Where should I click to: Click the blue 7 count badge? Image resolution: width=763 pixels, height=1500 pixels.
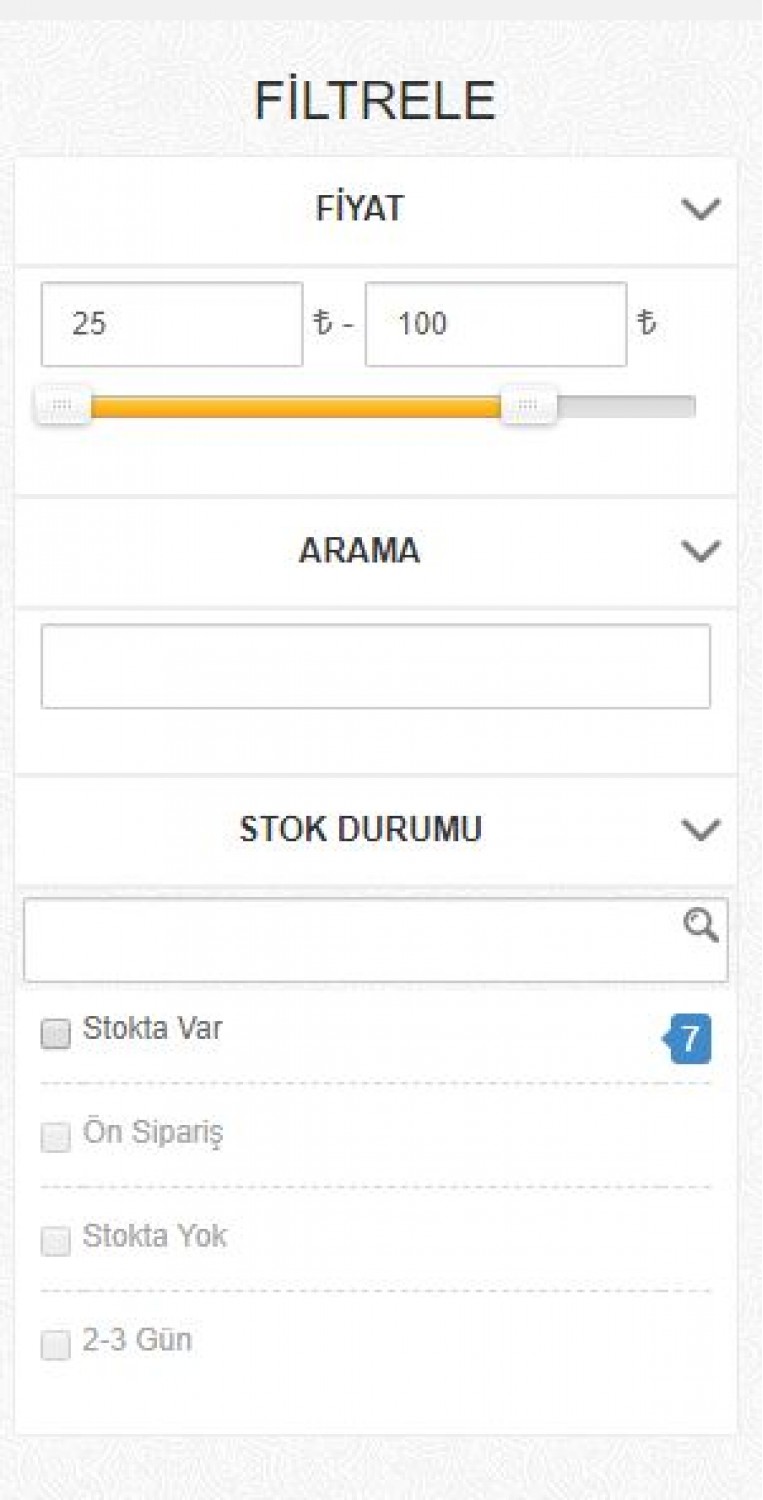pyautogui.click(x=689, y=1038)
